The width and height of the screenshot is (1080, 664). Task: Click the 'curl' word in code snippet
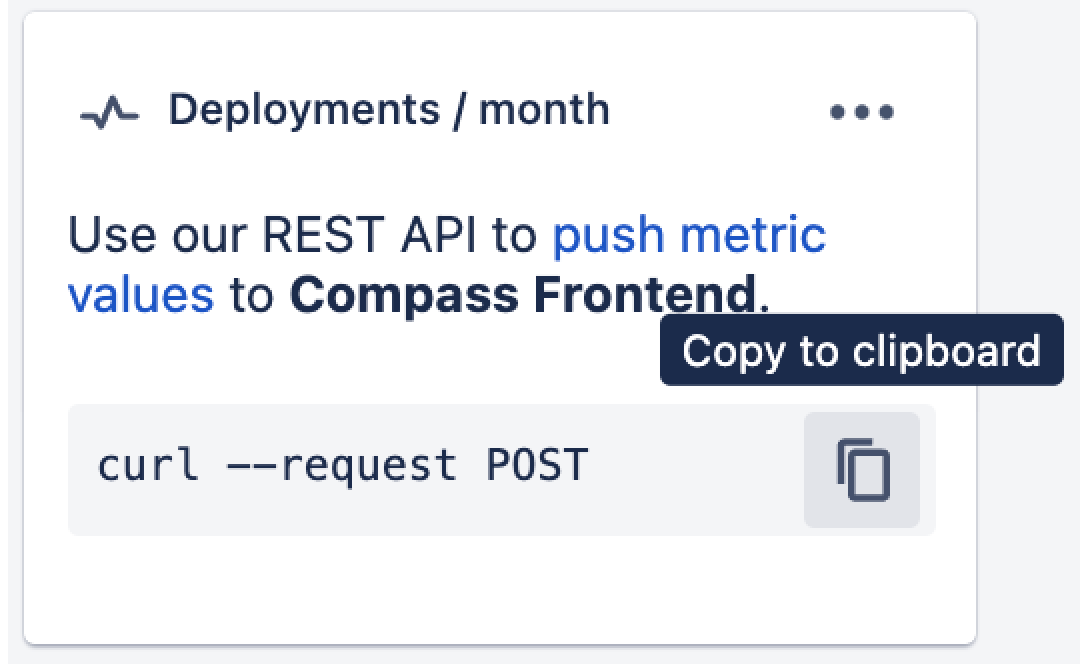click(147, 466)
